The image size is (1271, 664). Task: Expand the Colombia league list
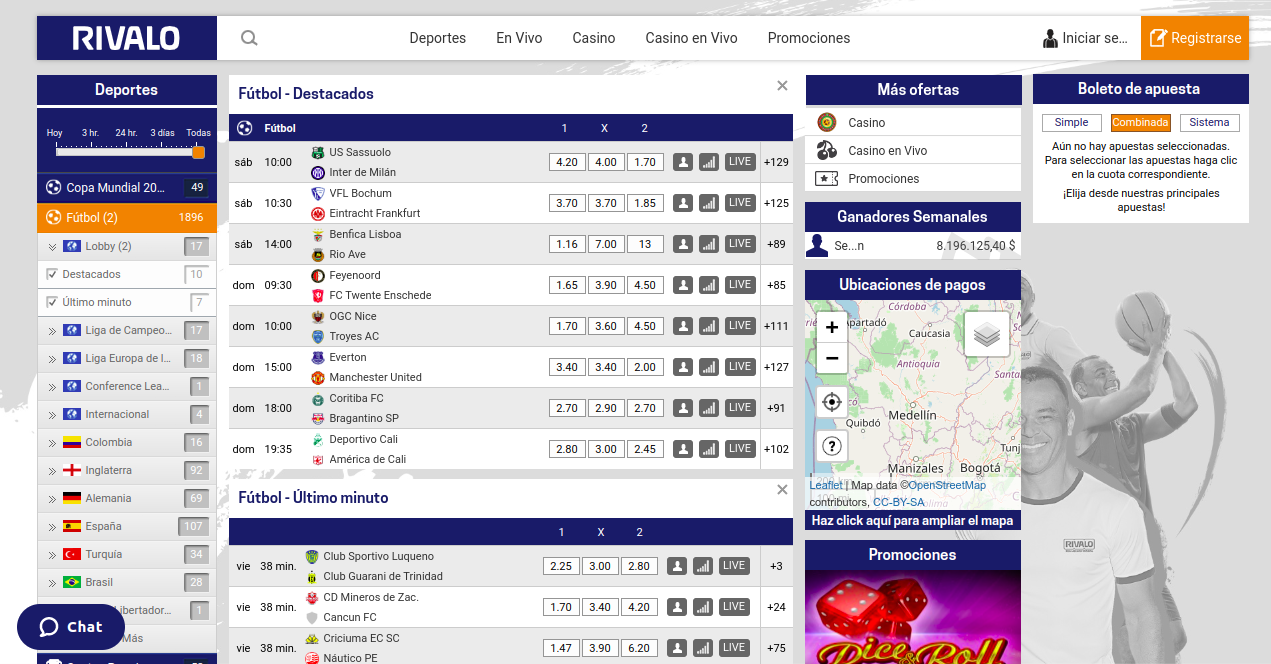tap(52, 442)
